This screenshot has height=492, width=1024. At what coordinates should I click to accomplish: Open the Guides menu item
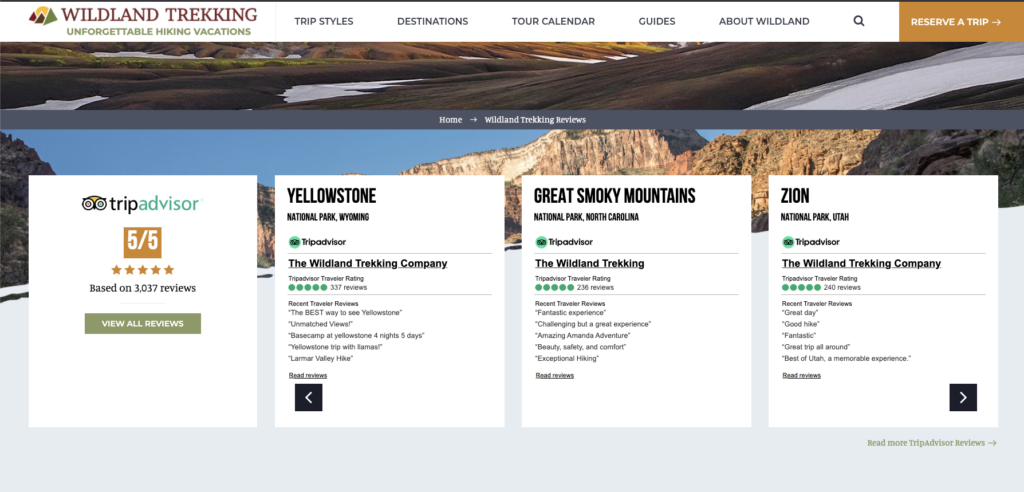click(657, 22)
